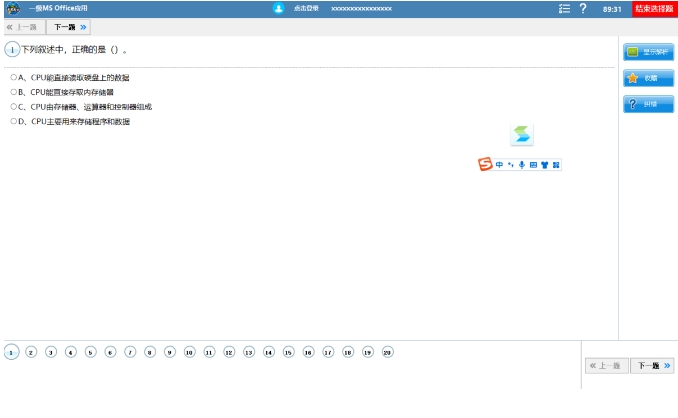Toggle Chinese mode 中 on input bar
Viewport: 678px width, 418px height.
pyautogui.click(x=499, y=165)
